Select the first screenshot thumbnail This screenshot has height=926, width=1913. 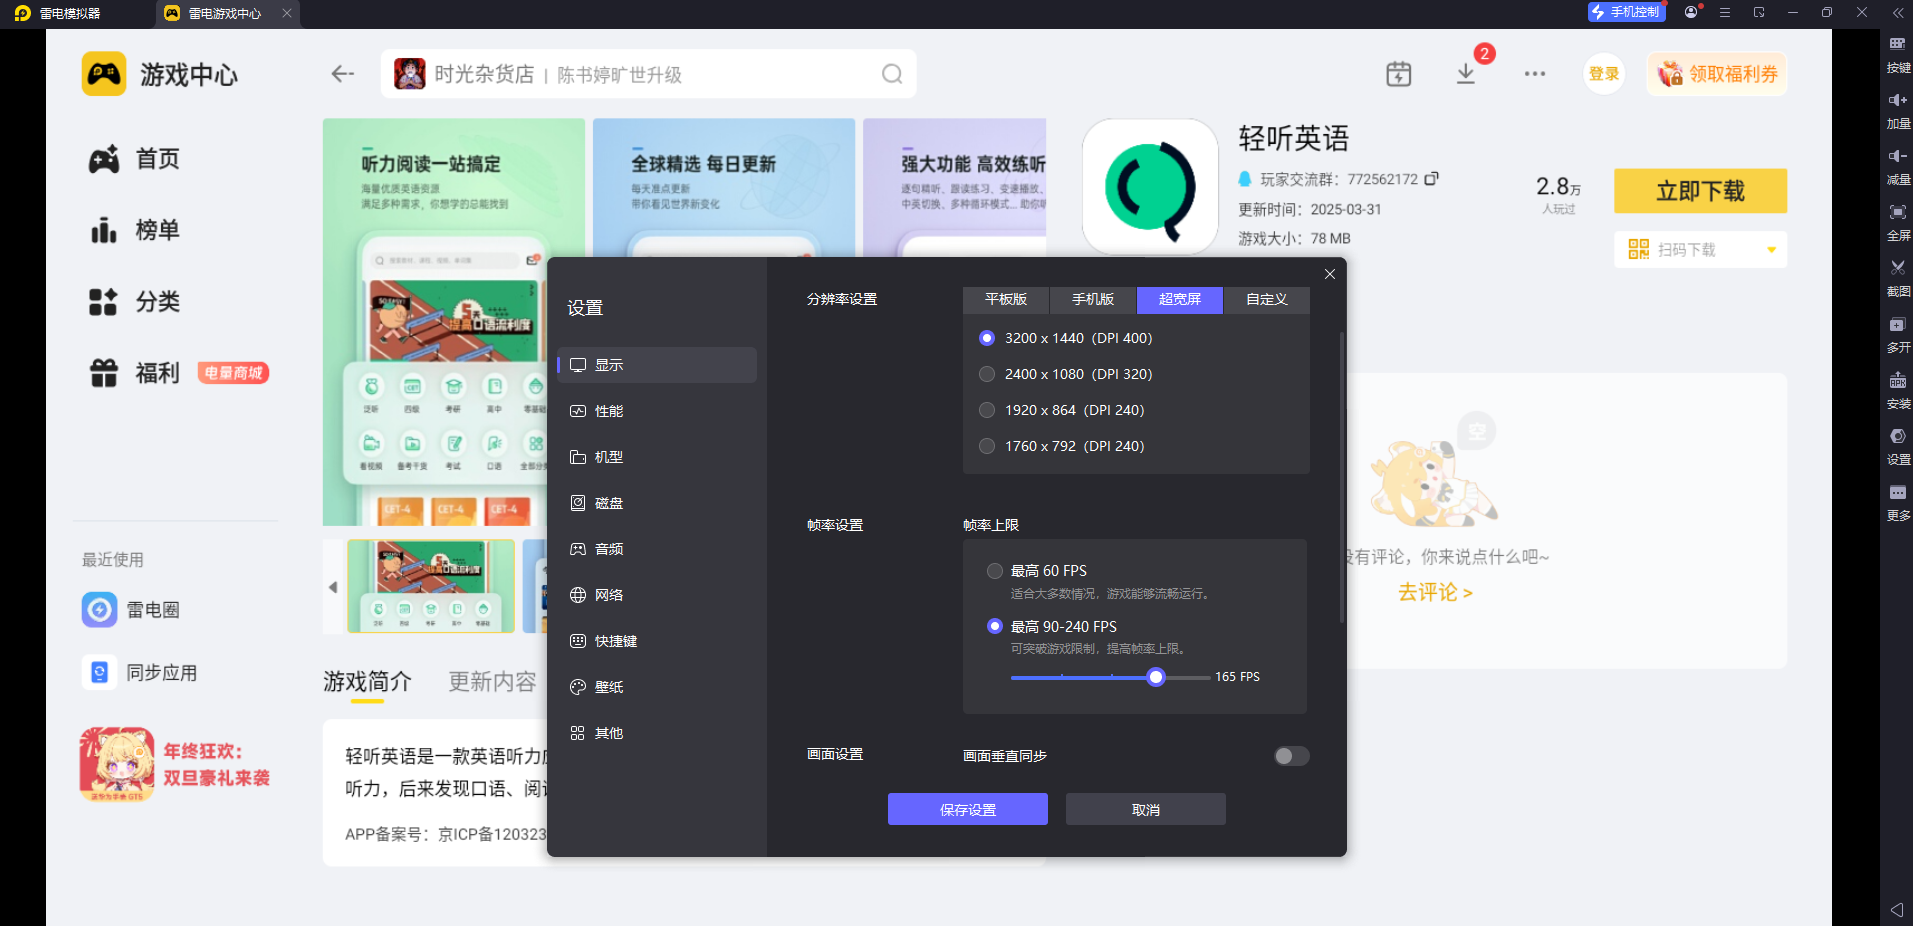click(431, 586)
